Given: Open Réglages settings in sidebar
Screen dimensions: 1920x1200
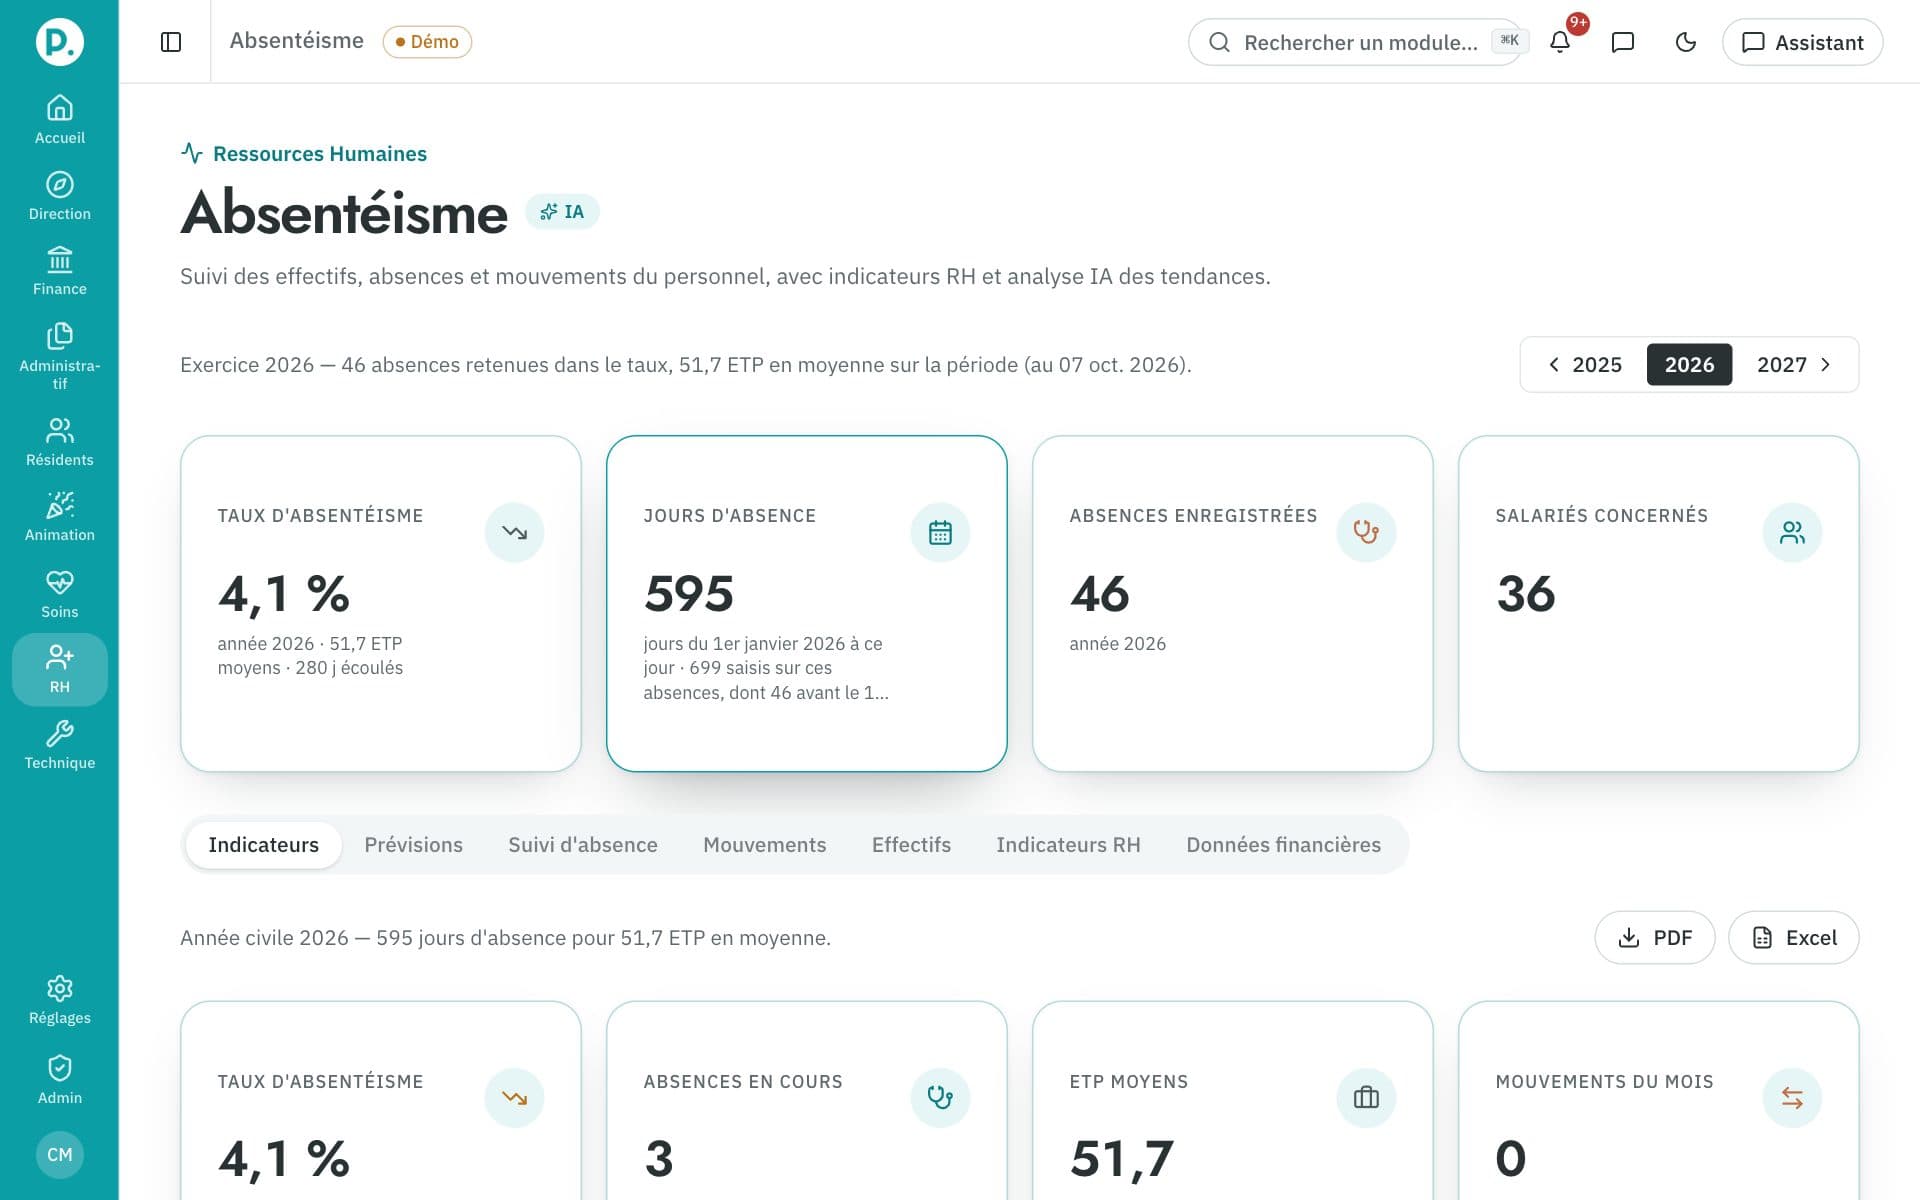Looking at the screenshot, I should point(59,1000).
